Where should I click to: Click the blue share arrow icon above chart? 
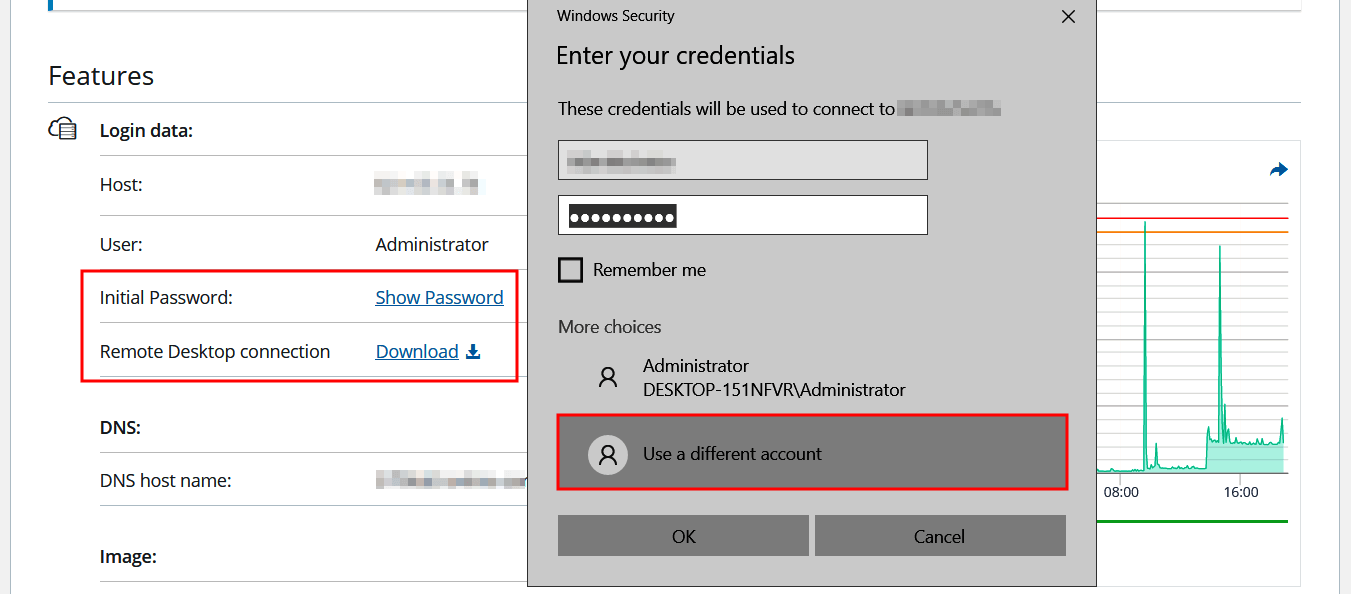point(1278,170)
